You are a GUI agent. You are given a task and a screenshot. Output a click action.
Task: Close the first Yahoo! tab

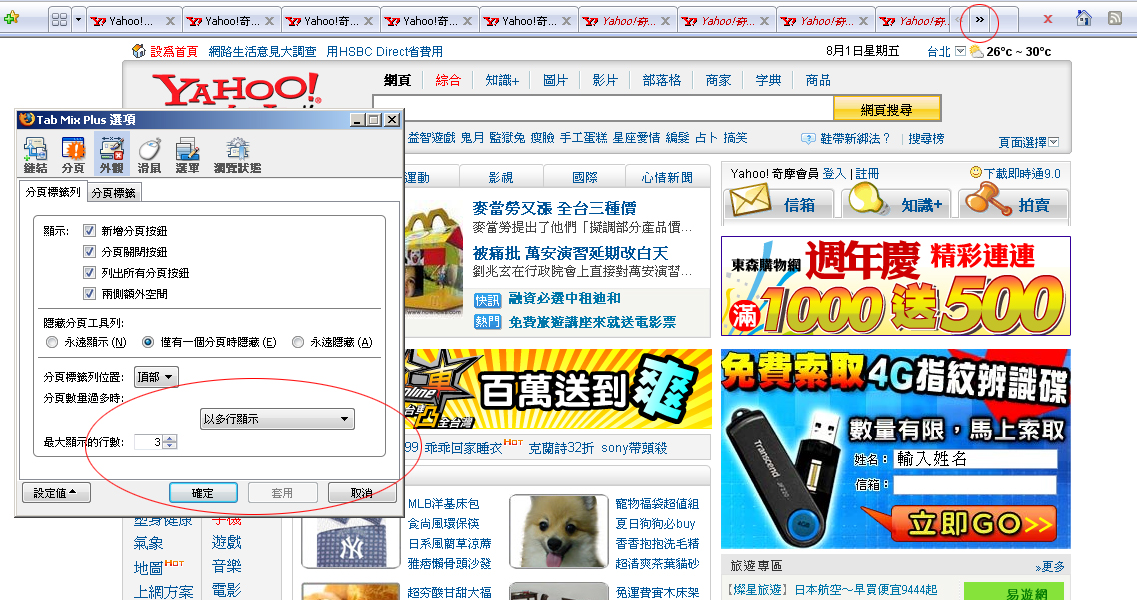pos(170,21)
